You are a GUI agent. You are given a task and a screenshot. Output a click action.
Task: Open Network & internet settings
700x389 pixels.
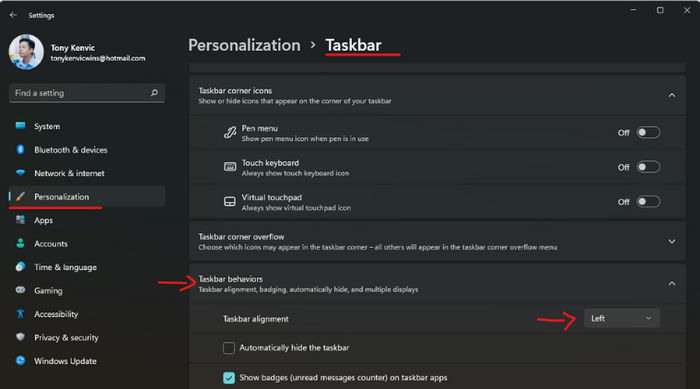[87, 173]
